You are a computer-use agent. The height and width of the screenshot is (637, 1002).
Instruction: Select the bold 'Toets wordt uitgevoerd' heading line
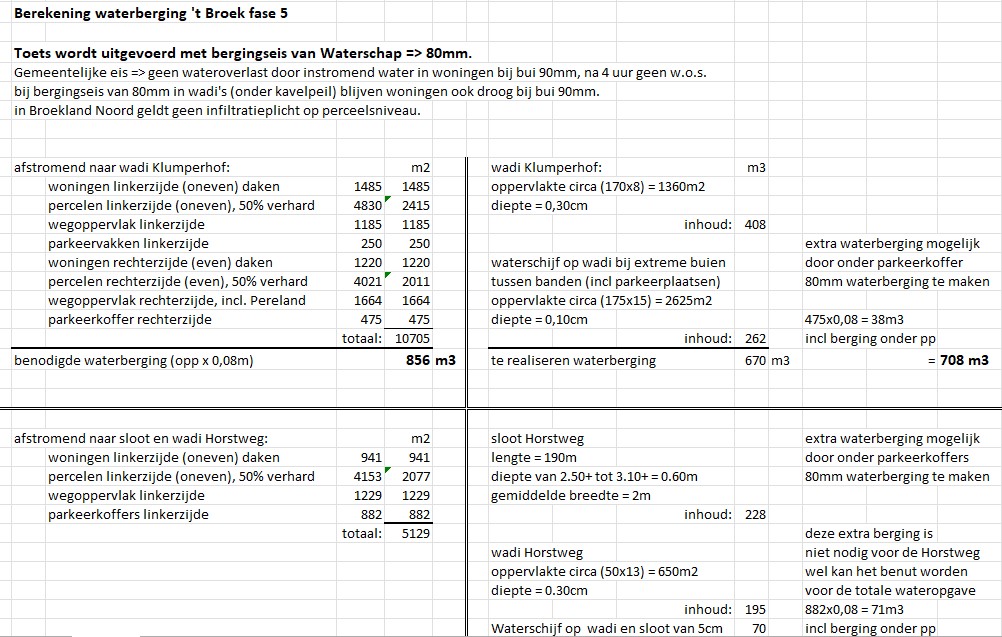click(243, 53)
